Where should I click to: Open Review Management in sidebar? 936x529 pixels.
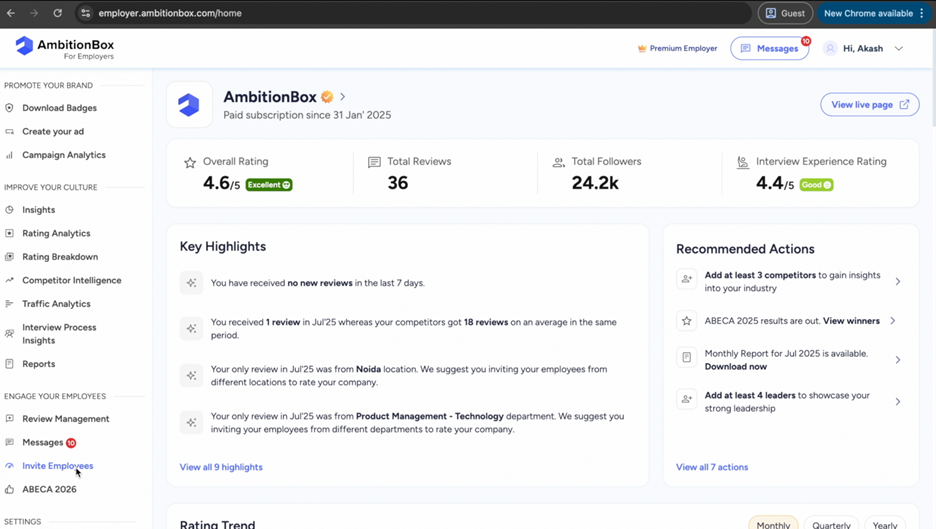coord(66,419)
